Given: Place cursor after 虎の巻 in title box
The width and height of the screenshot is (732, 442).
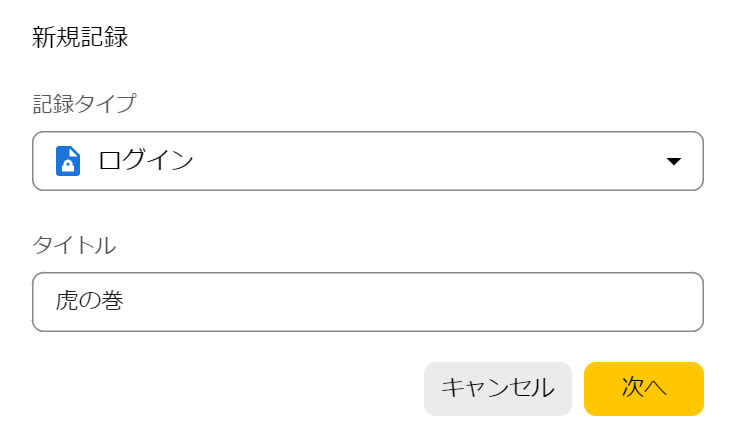Looking at the screenshot, I should (125, 301).
